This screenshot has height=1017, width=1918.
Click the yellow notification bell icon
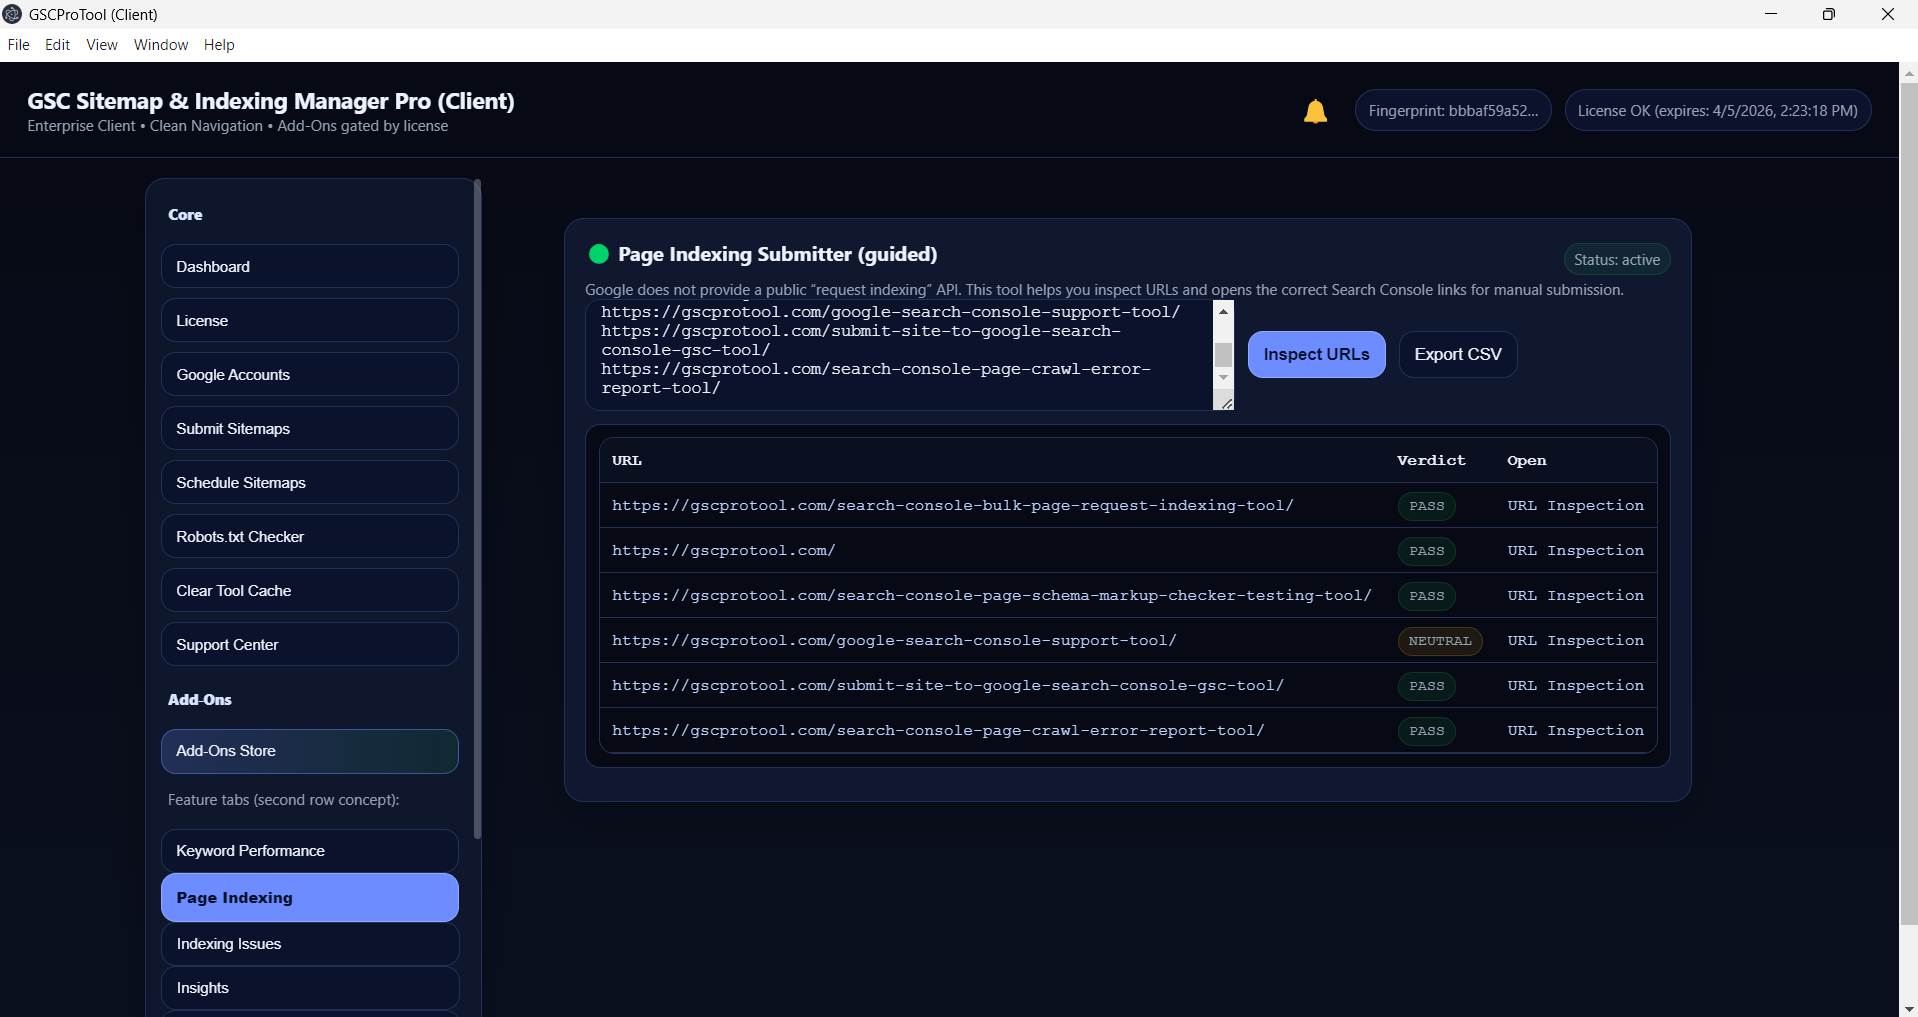point(1315,112)
